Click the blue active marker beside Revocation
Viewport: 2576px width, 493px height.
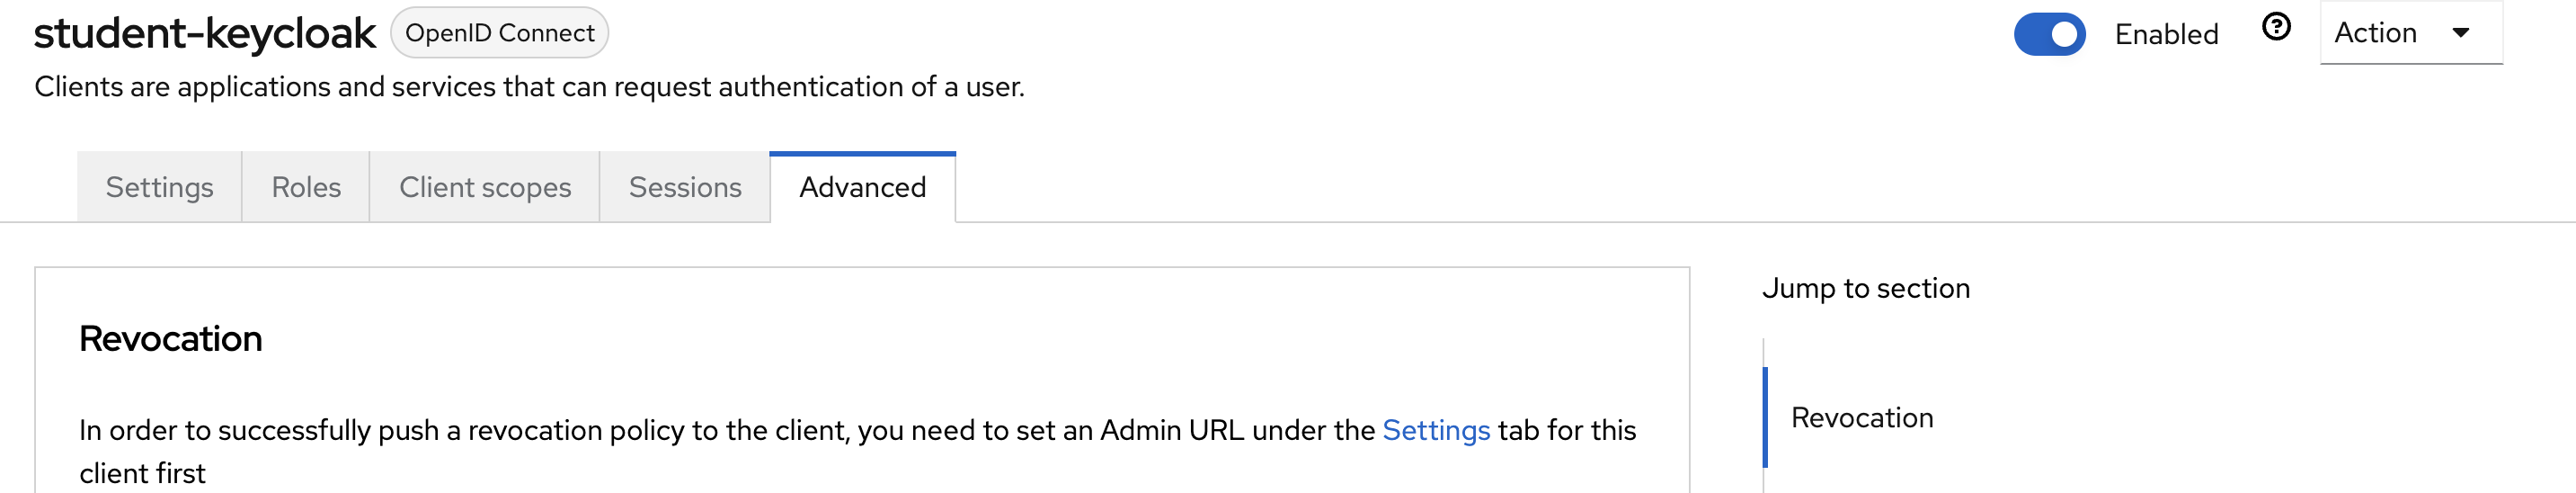click(1765, 417)
